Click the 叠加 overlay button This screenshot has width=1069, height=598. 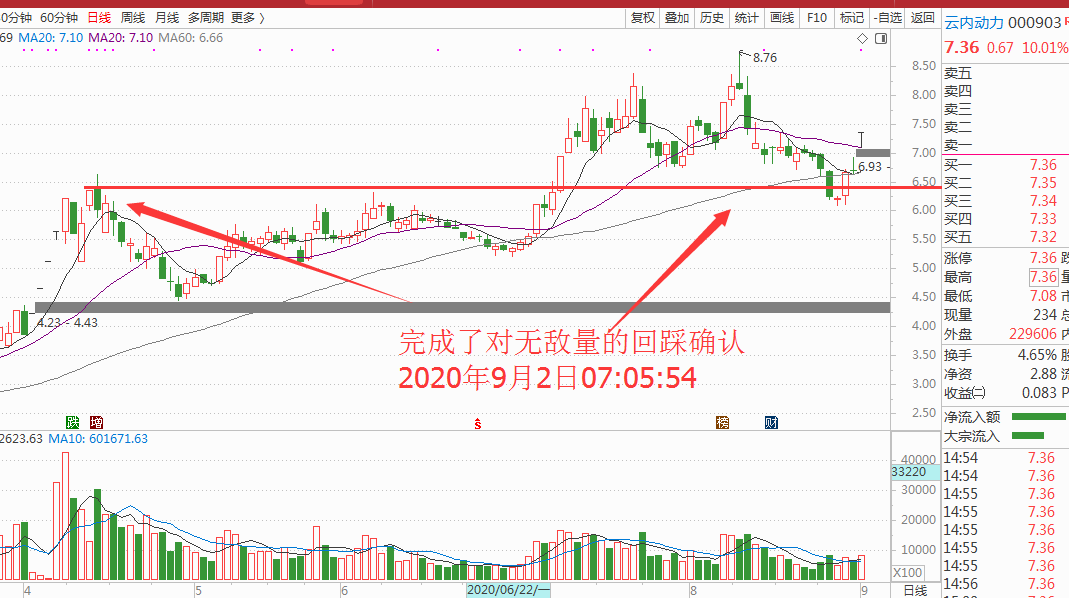point(677,18)
